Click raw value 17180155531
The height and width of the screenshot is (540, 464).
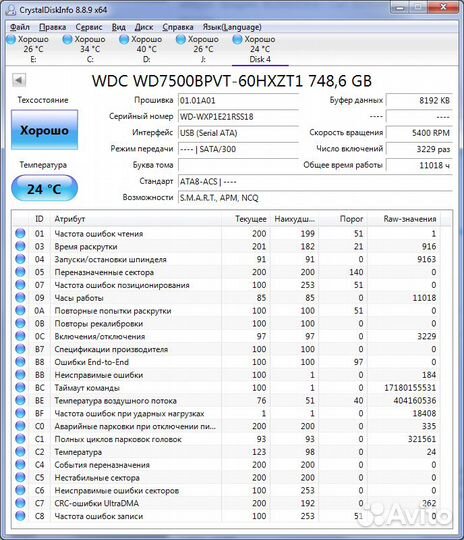410,388
